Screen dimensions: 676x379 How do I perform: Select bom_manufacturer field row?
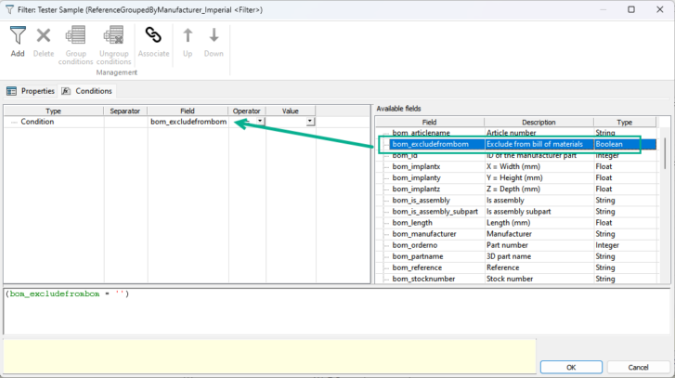(x=517, y=234)
